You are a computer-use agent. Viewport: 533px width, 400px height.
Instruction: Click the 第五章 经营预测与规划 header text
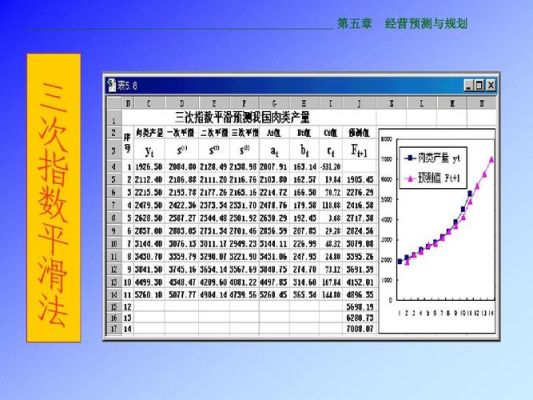coord(402,23)
